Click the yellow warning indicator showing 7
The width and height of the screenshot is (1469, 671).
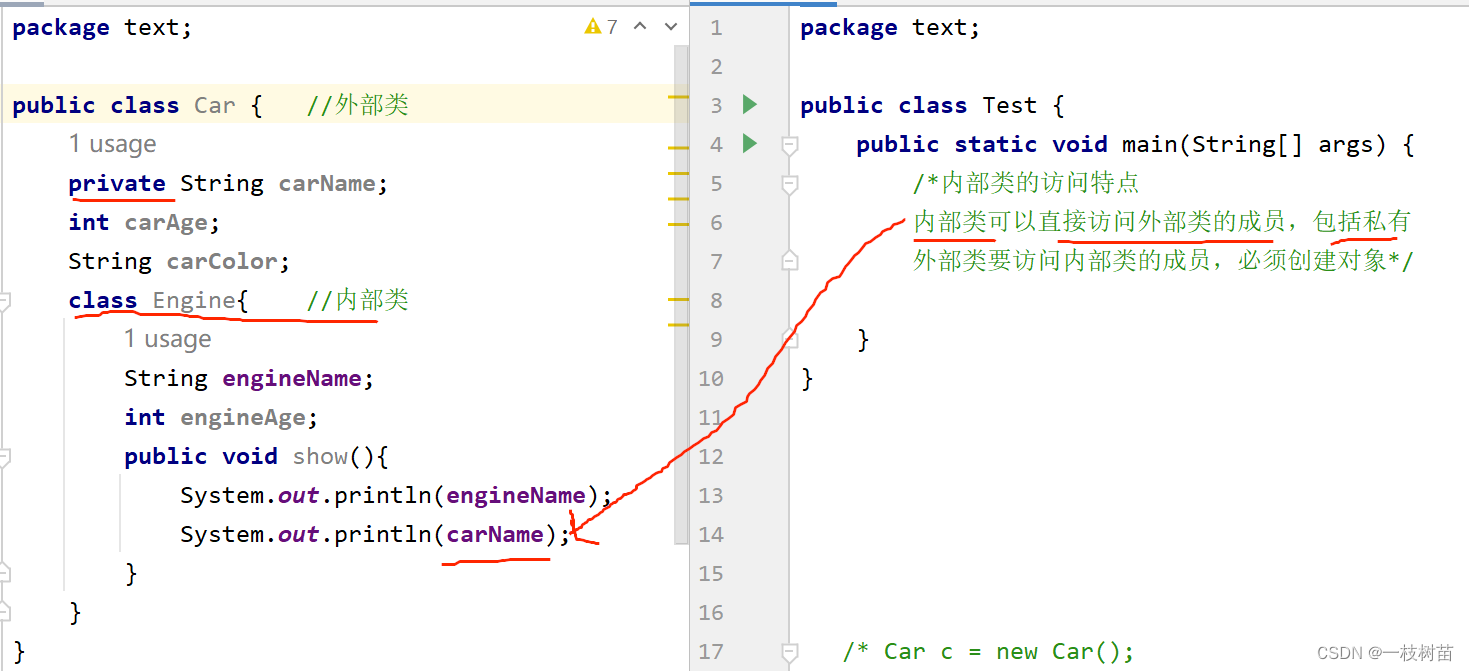[601, 27]
